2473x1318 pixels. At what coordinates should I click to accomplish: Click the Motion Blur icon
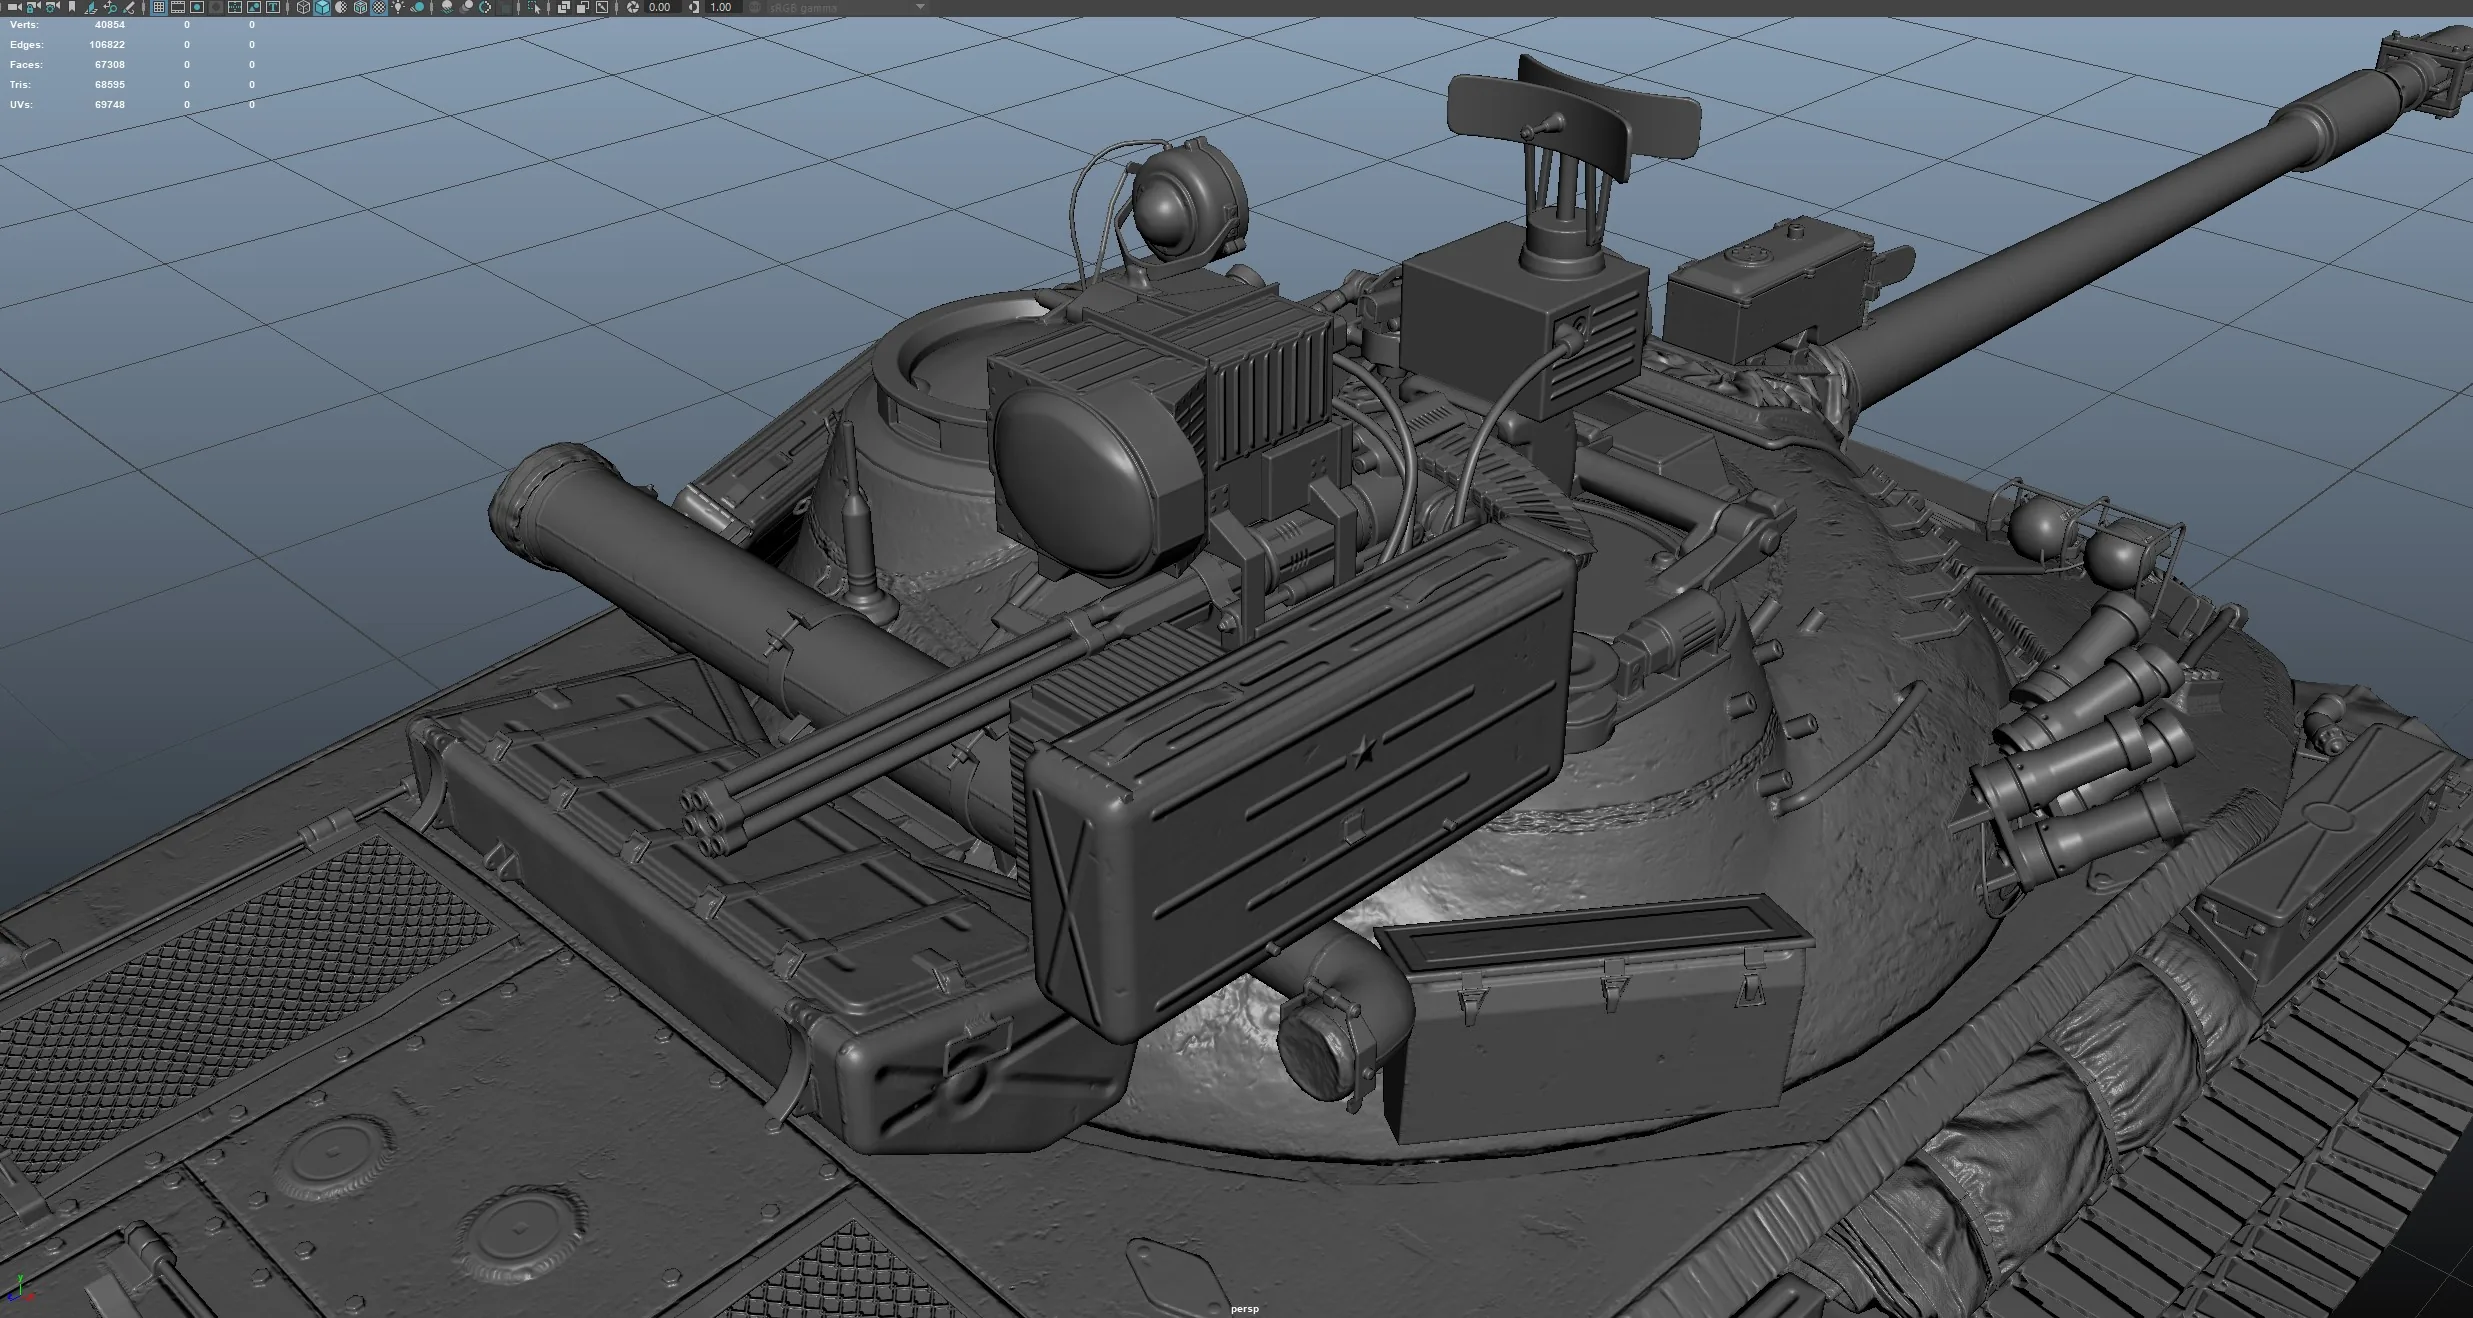tap(467, 7)
